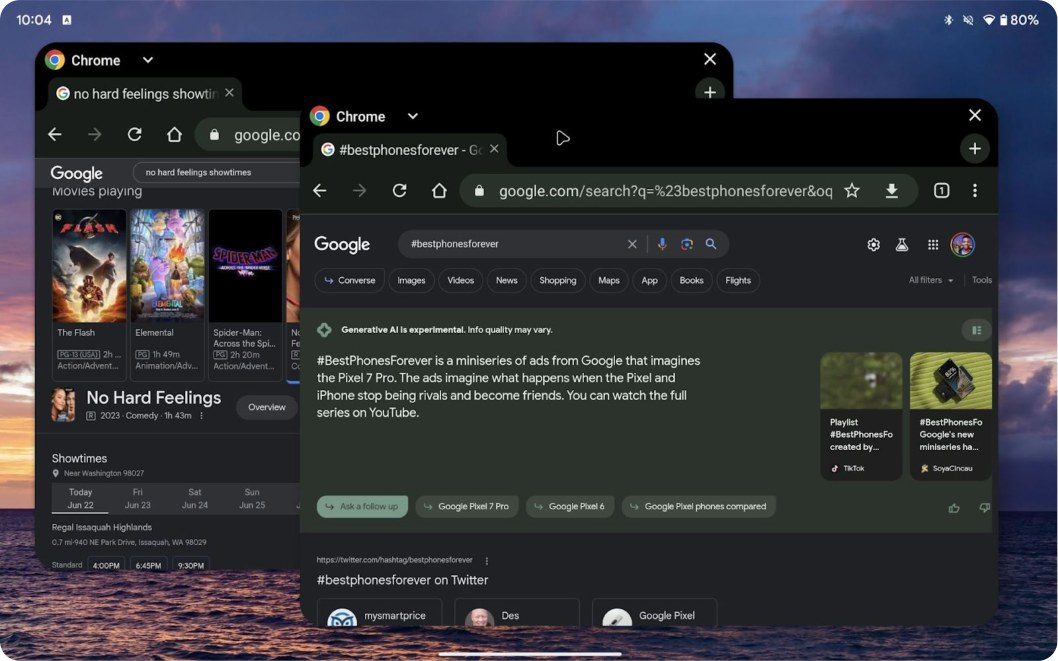Switch to News results
Screen dimensions: 1058x661
point(507,281)
